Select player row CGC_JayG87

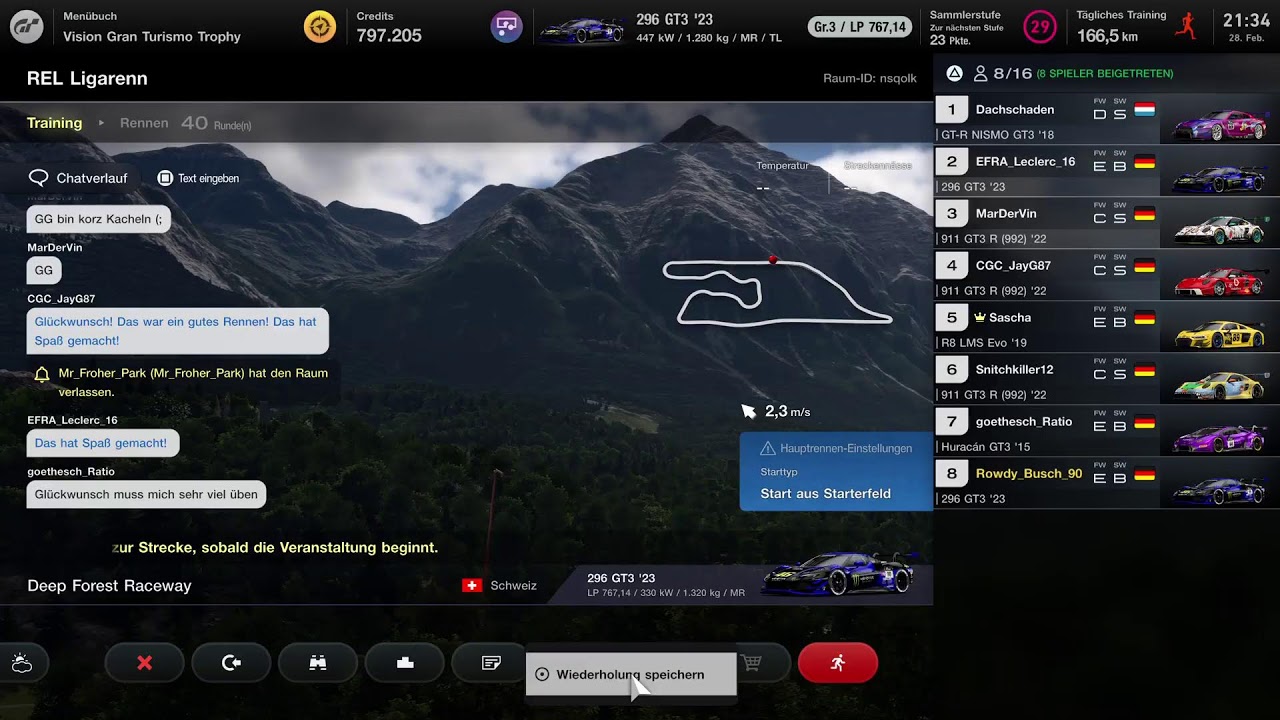tap(1107, 275)
